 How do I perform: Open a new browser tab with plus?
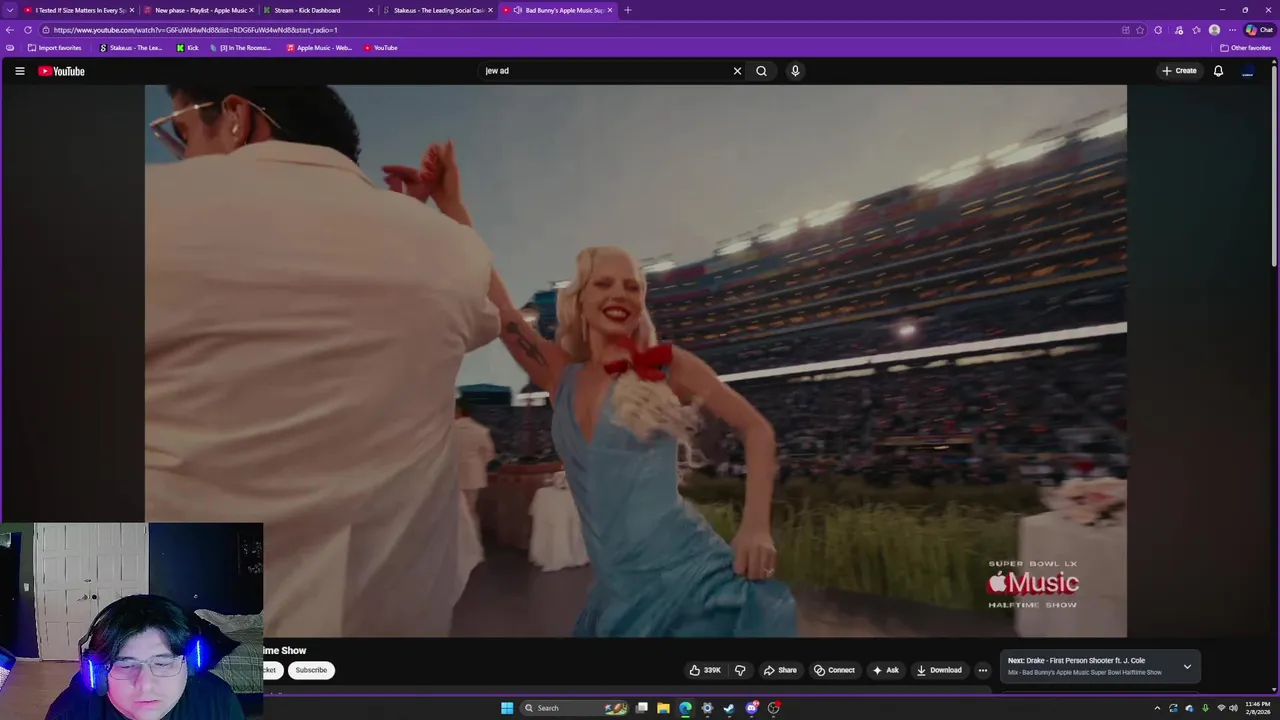coord(628,10)
